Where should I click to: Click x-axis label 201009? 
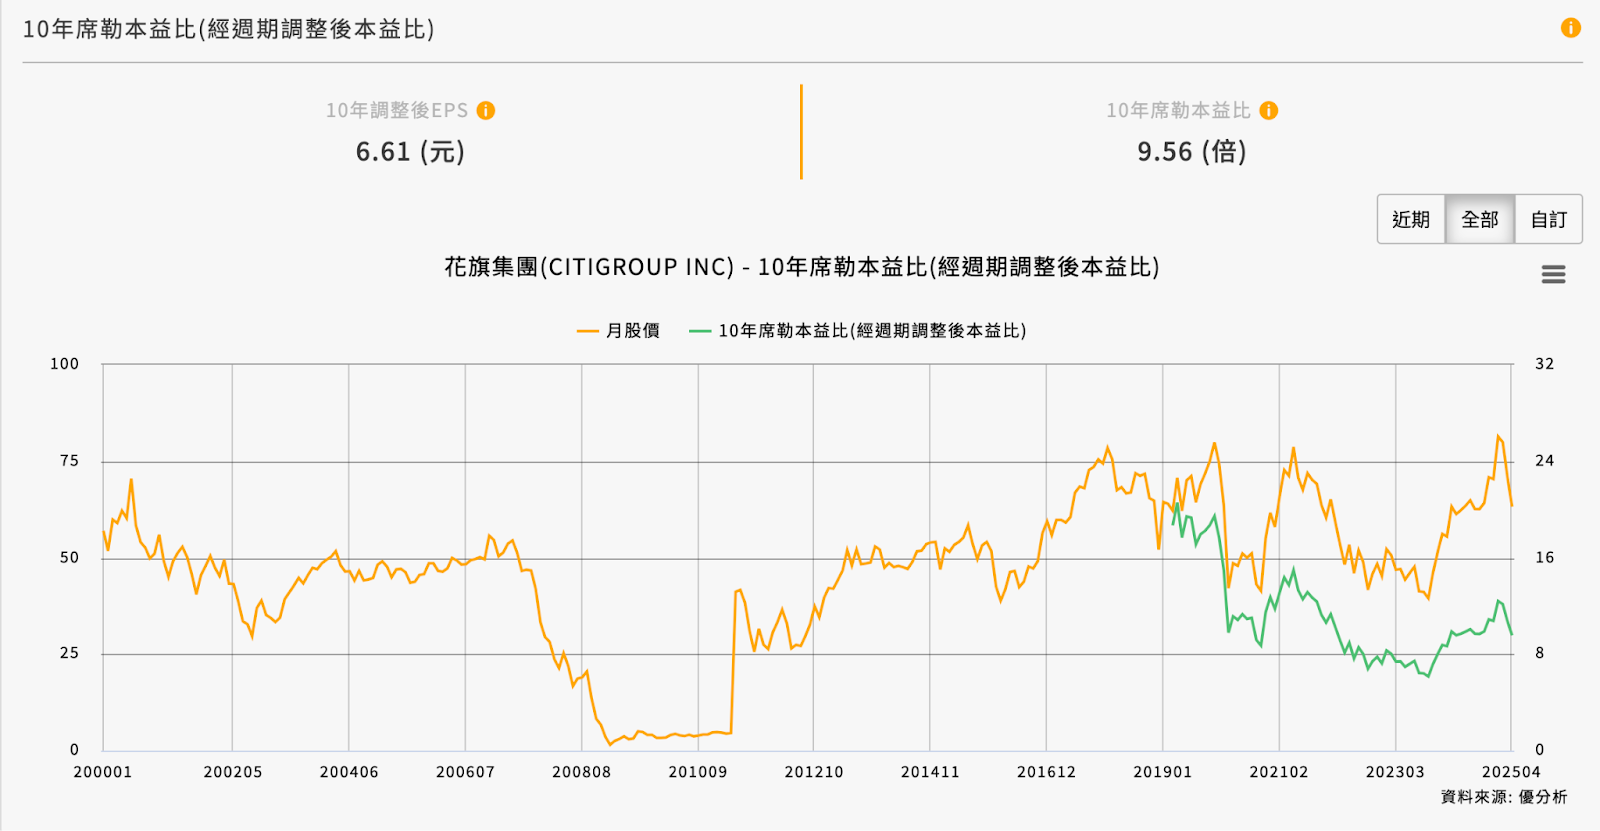[698, 772]
